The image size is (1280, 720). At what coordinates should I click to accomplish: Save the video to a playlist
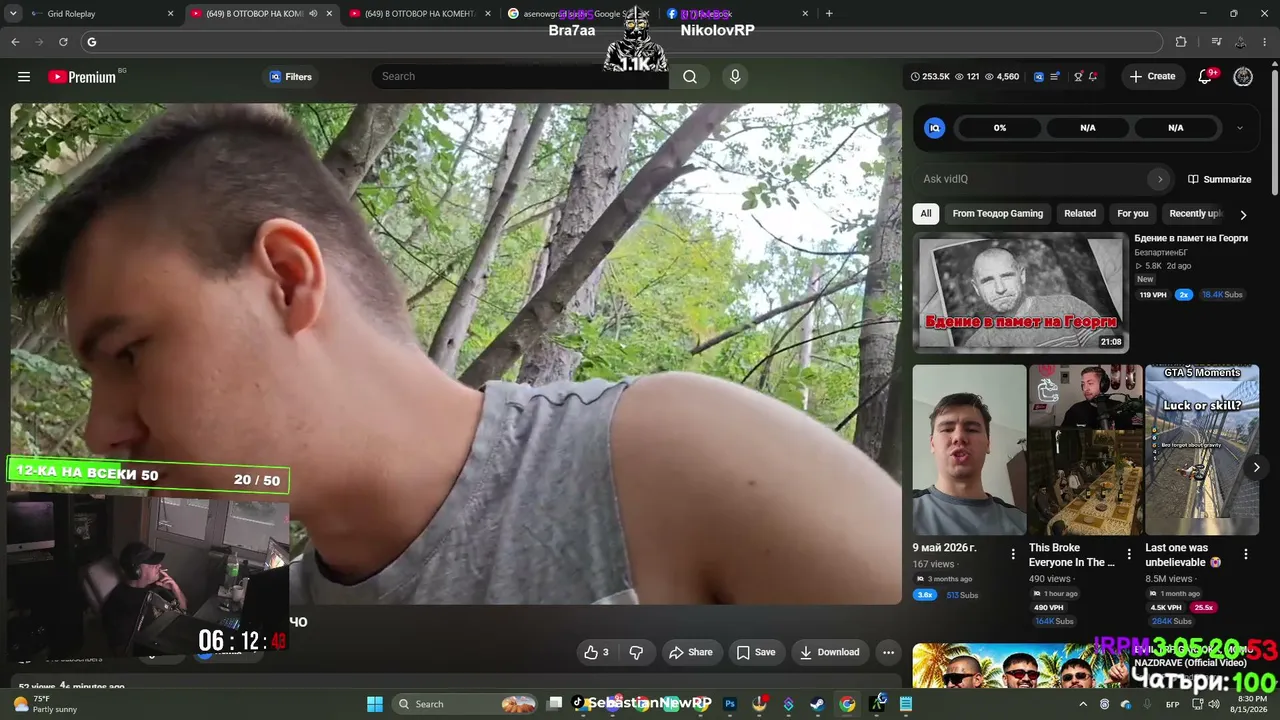(756, 652)
